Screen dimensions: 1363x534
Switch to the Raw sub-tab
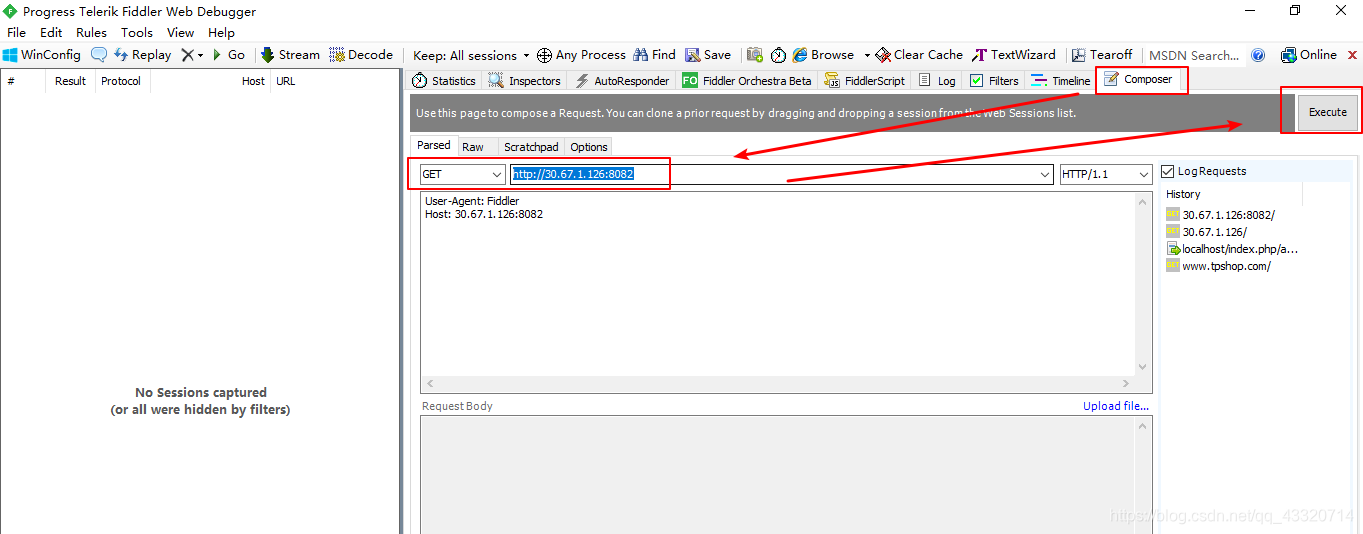(473, 147)
